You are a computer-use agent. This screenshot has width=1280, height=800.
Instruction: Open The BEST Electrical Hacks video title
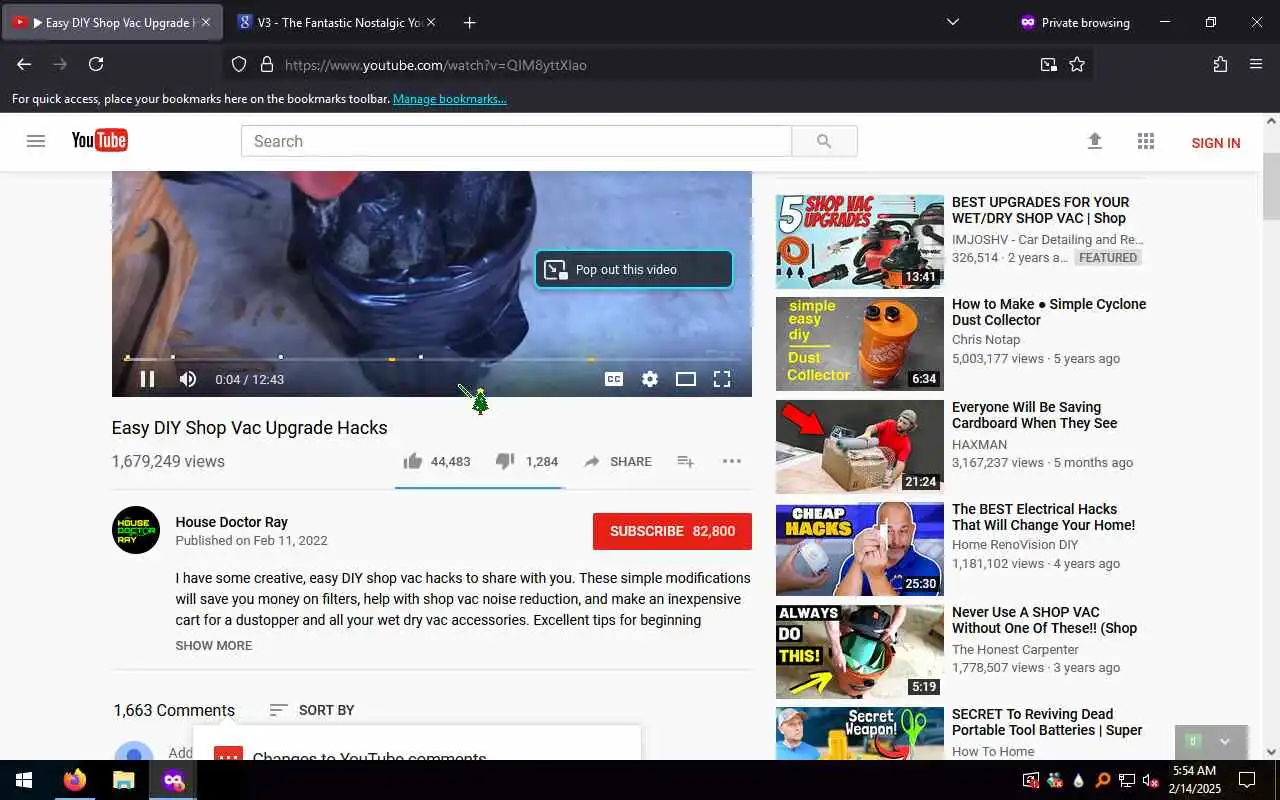1043,517
